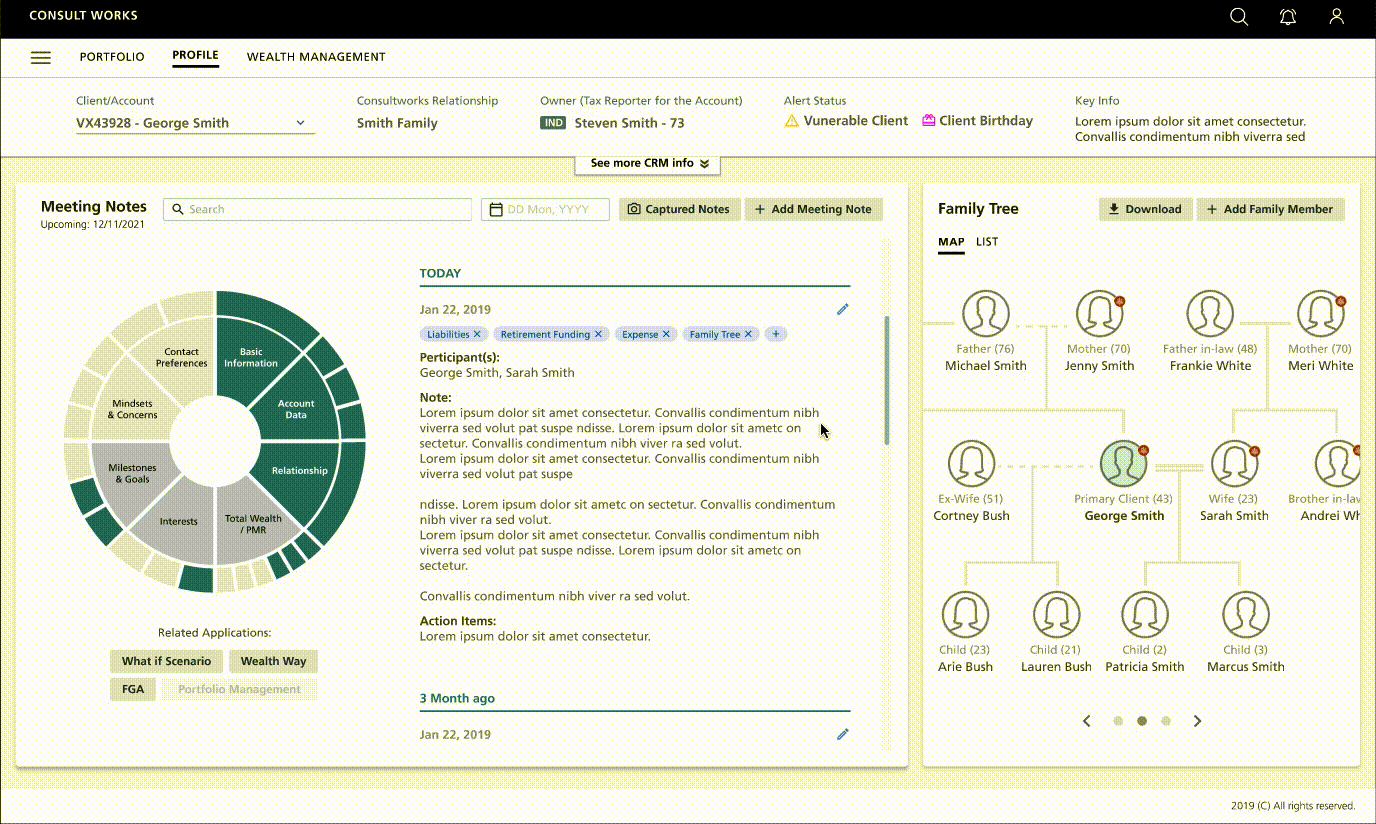
Task: Select Basic Information wheel segment
Action: [251, 357]
